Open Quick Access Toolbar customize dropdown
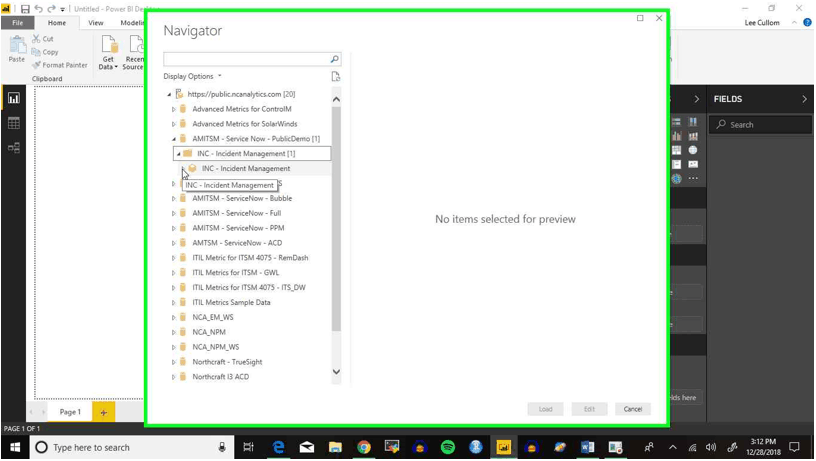The width and height of the screenshot is (816, 461). [62, 9]
